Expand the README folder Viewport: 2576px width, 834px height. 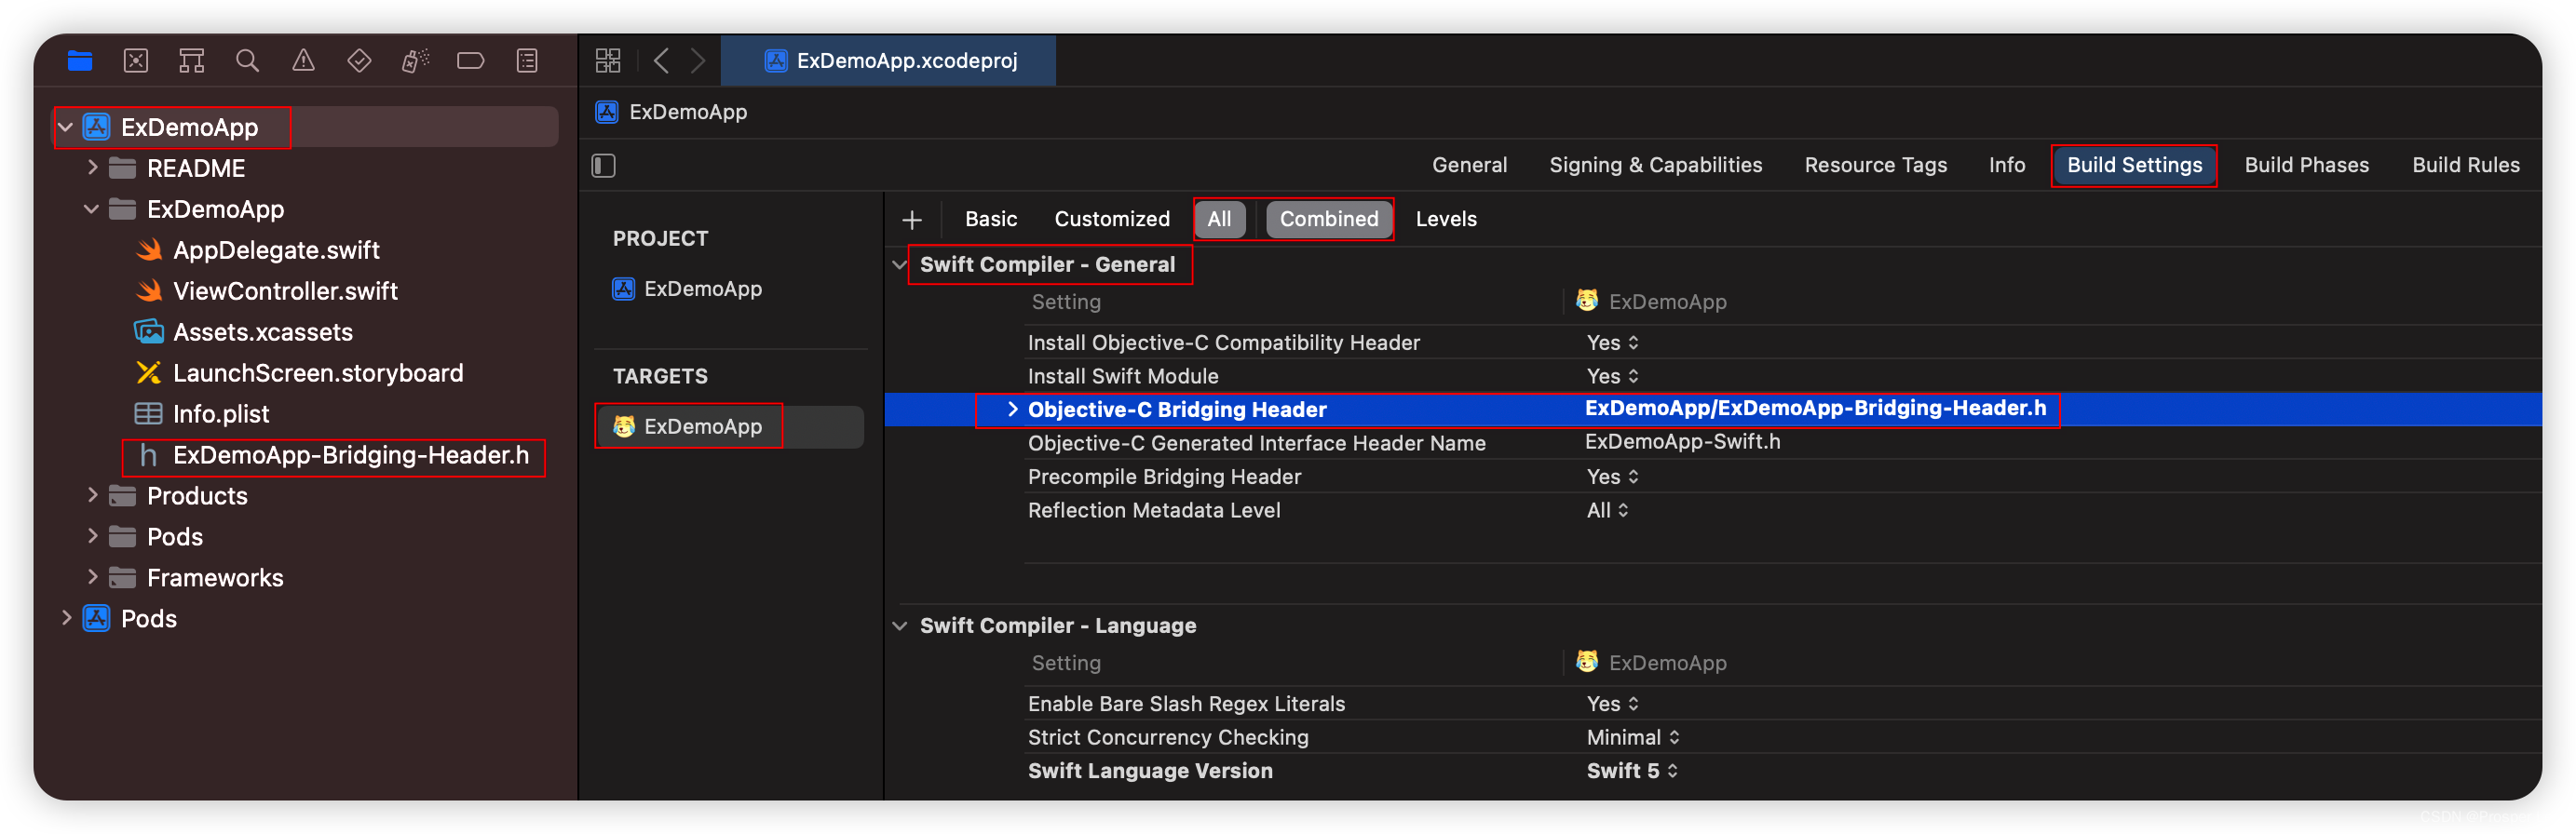tap(92, 168)
